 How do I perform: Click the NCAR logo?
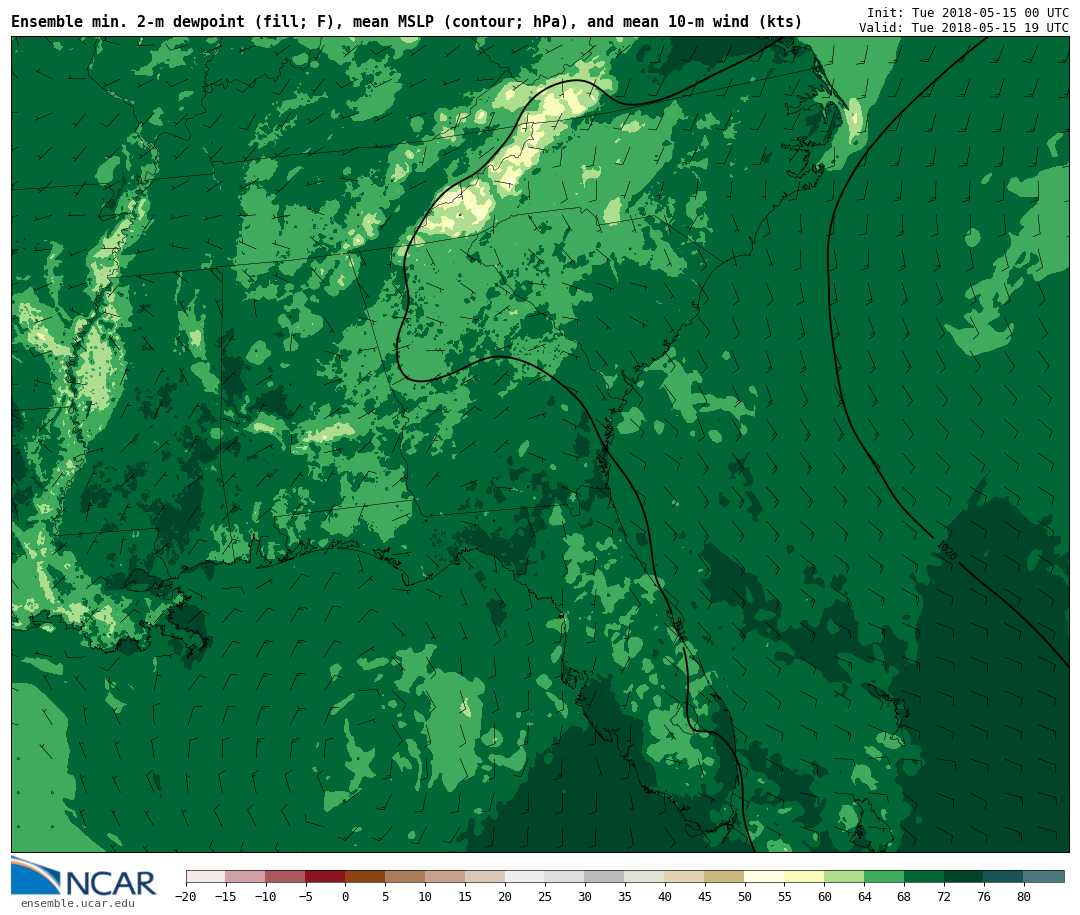84,877
